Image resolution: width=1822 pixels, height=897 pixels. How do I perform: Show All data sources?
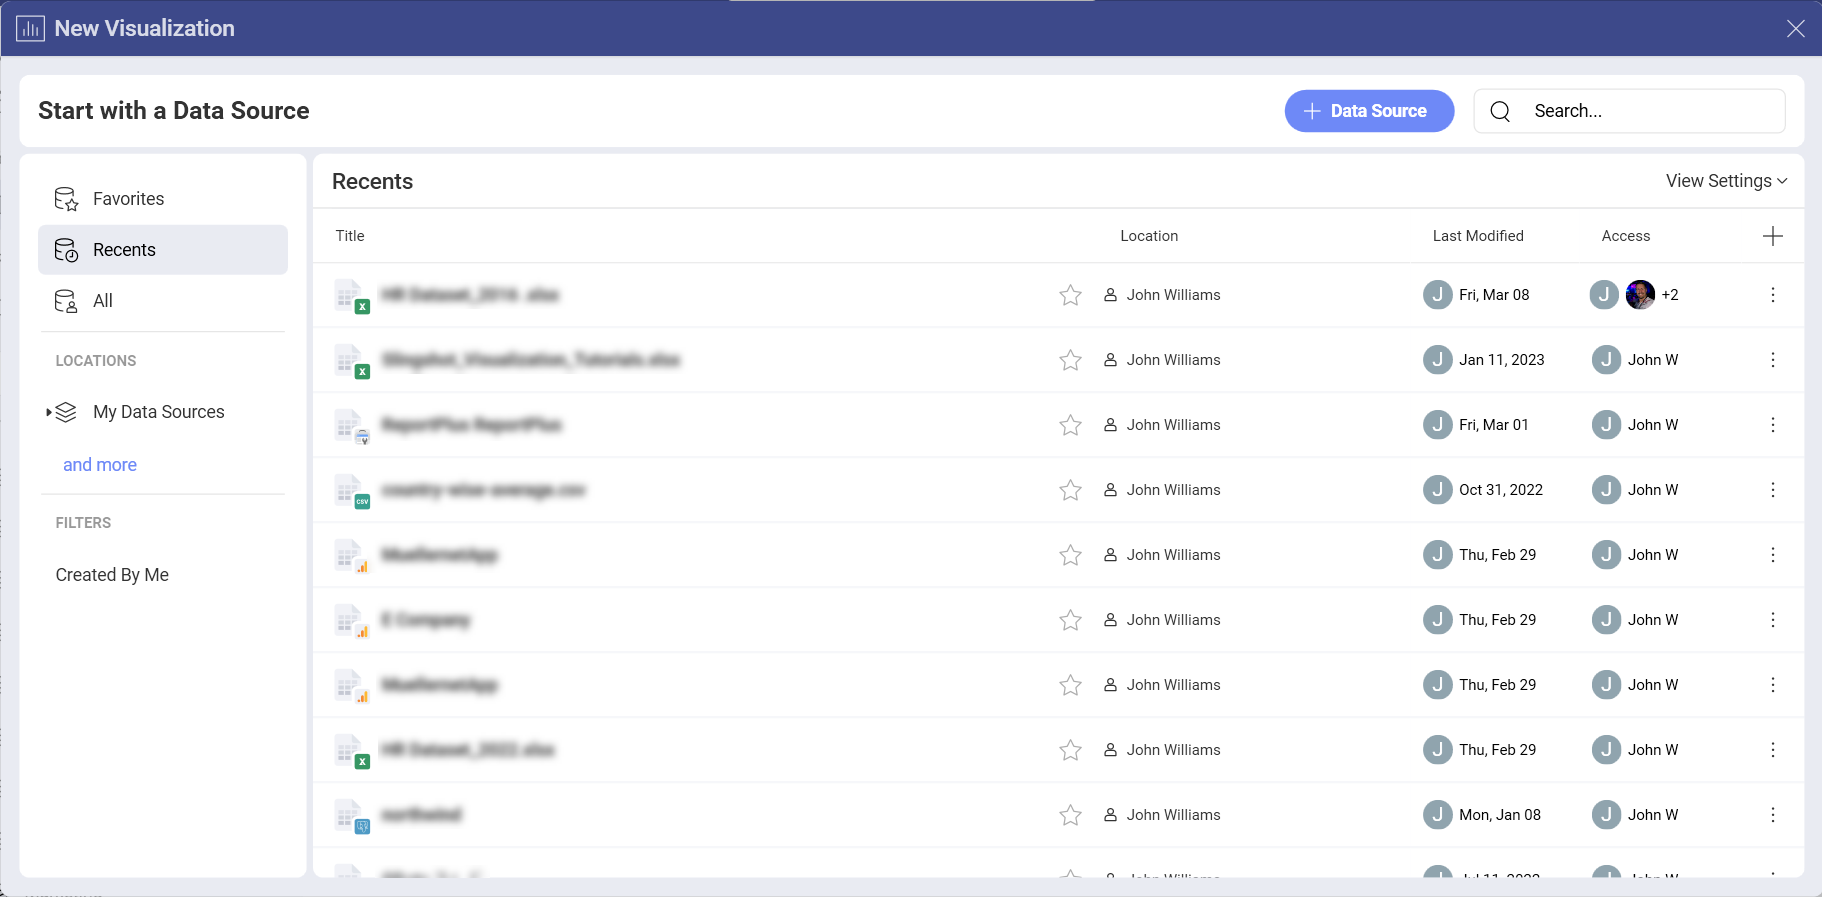tap(162, 301)
